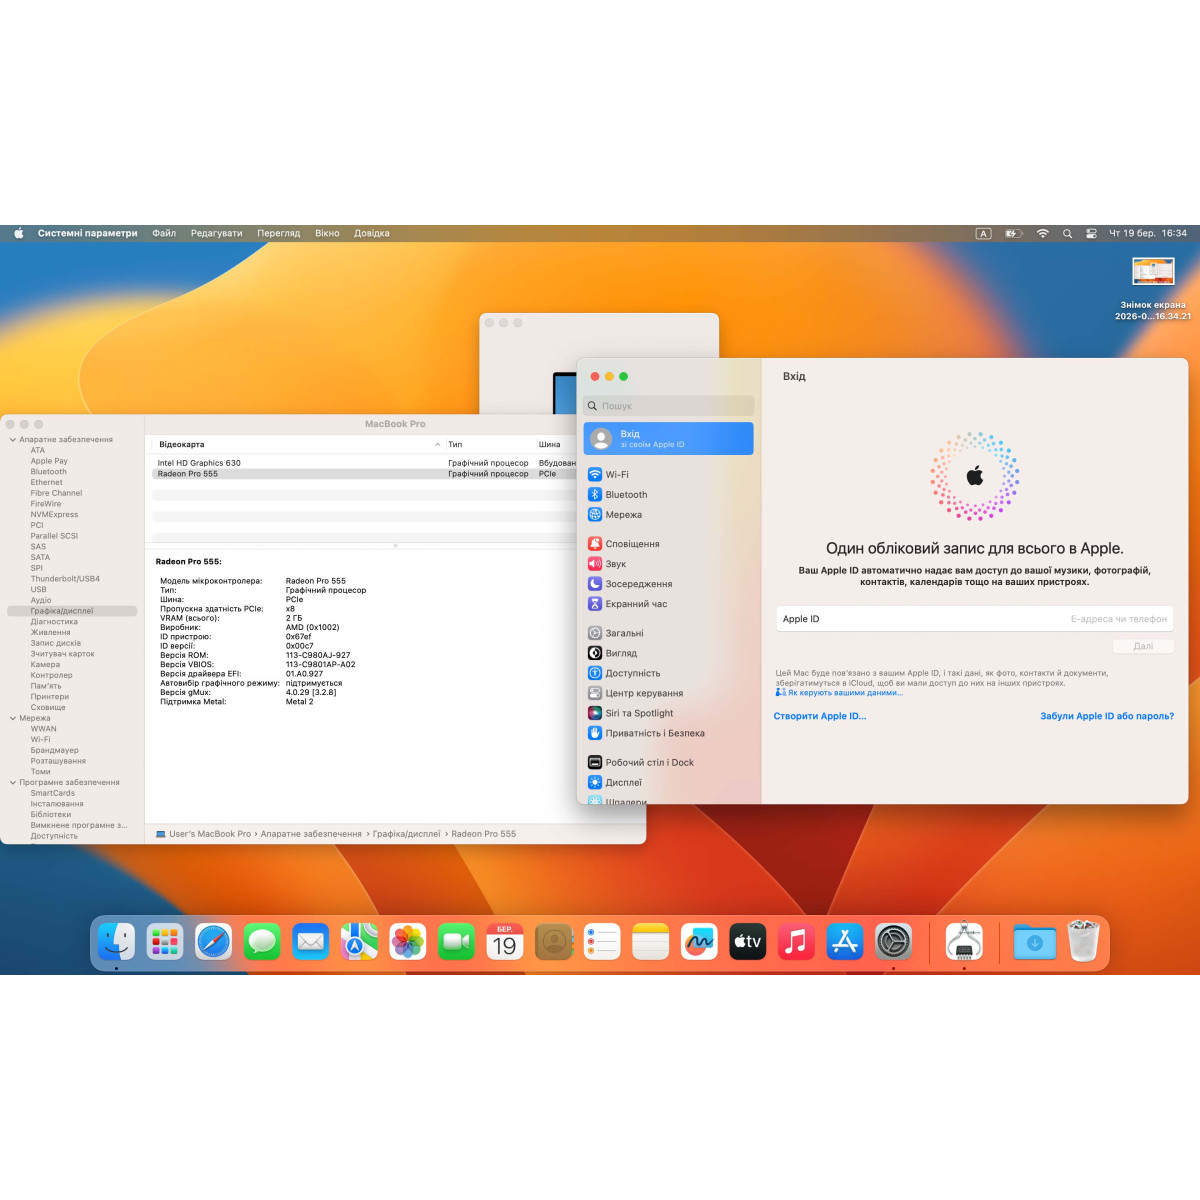
Task: Select Bluetooth in System Information tree
Action: tap(48, 472)
